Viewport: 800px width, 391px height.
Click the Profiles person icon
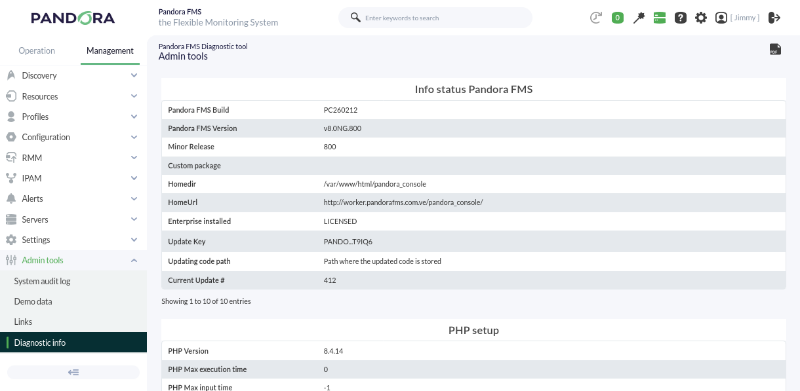11,116
